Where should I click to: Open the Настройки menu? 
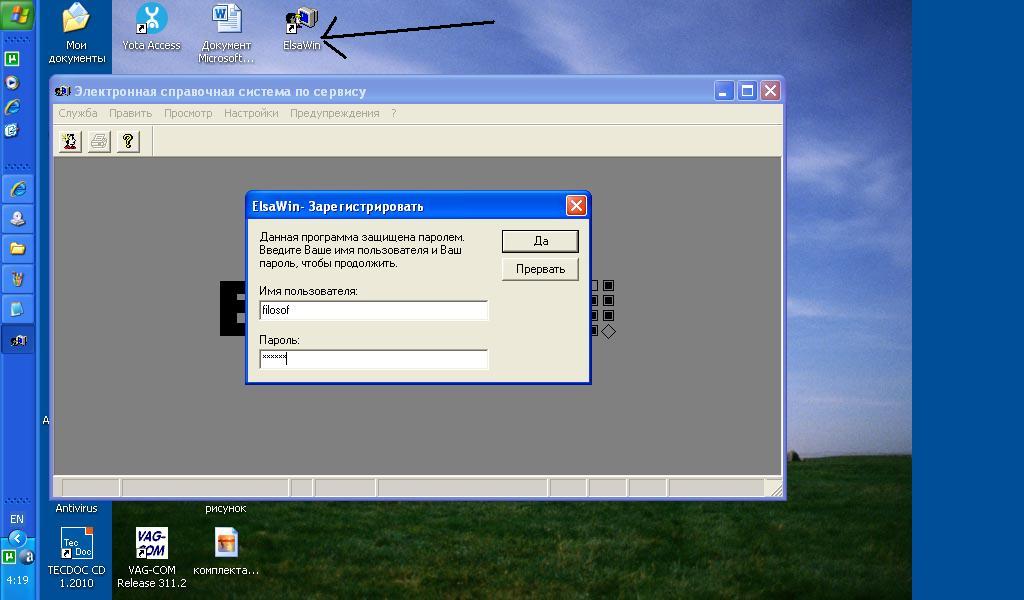(251, 113)
